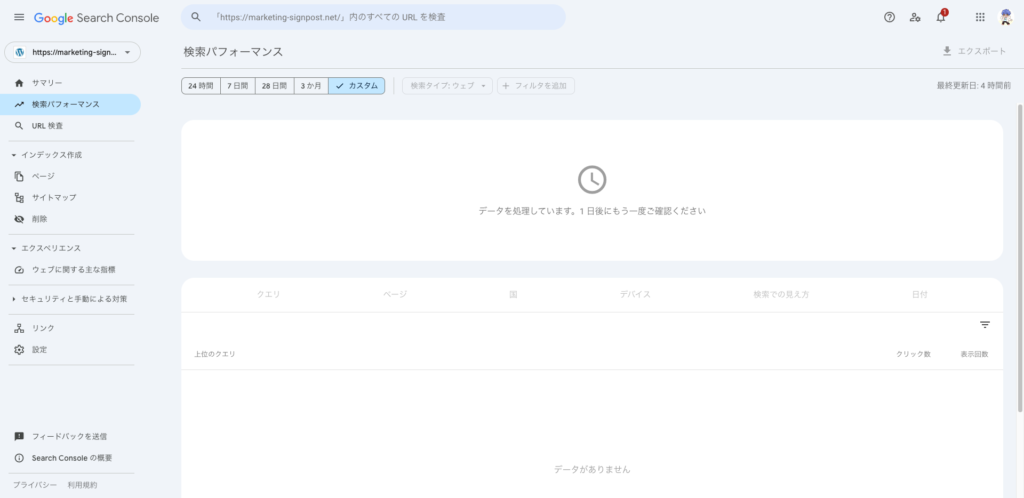Switch to the デバイス tab
The image size is (1024, 498).
coord(634,295)
